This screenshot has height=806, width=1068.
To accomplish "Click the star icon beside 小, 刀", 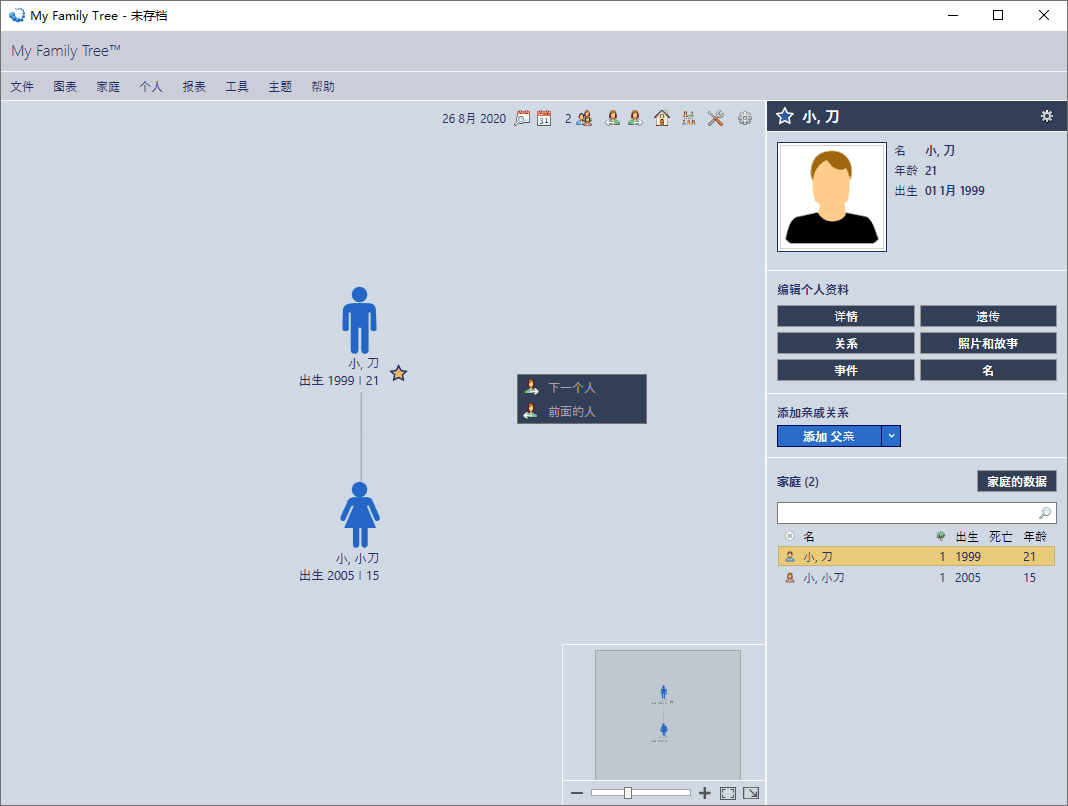I will (x=397, y=373).
